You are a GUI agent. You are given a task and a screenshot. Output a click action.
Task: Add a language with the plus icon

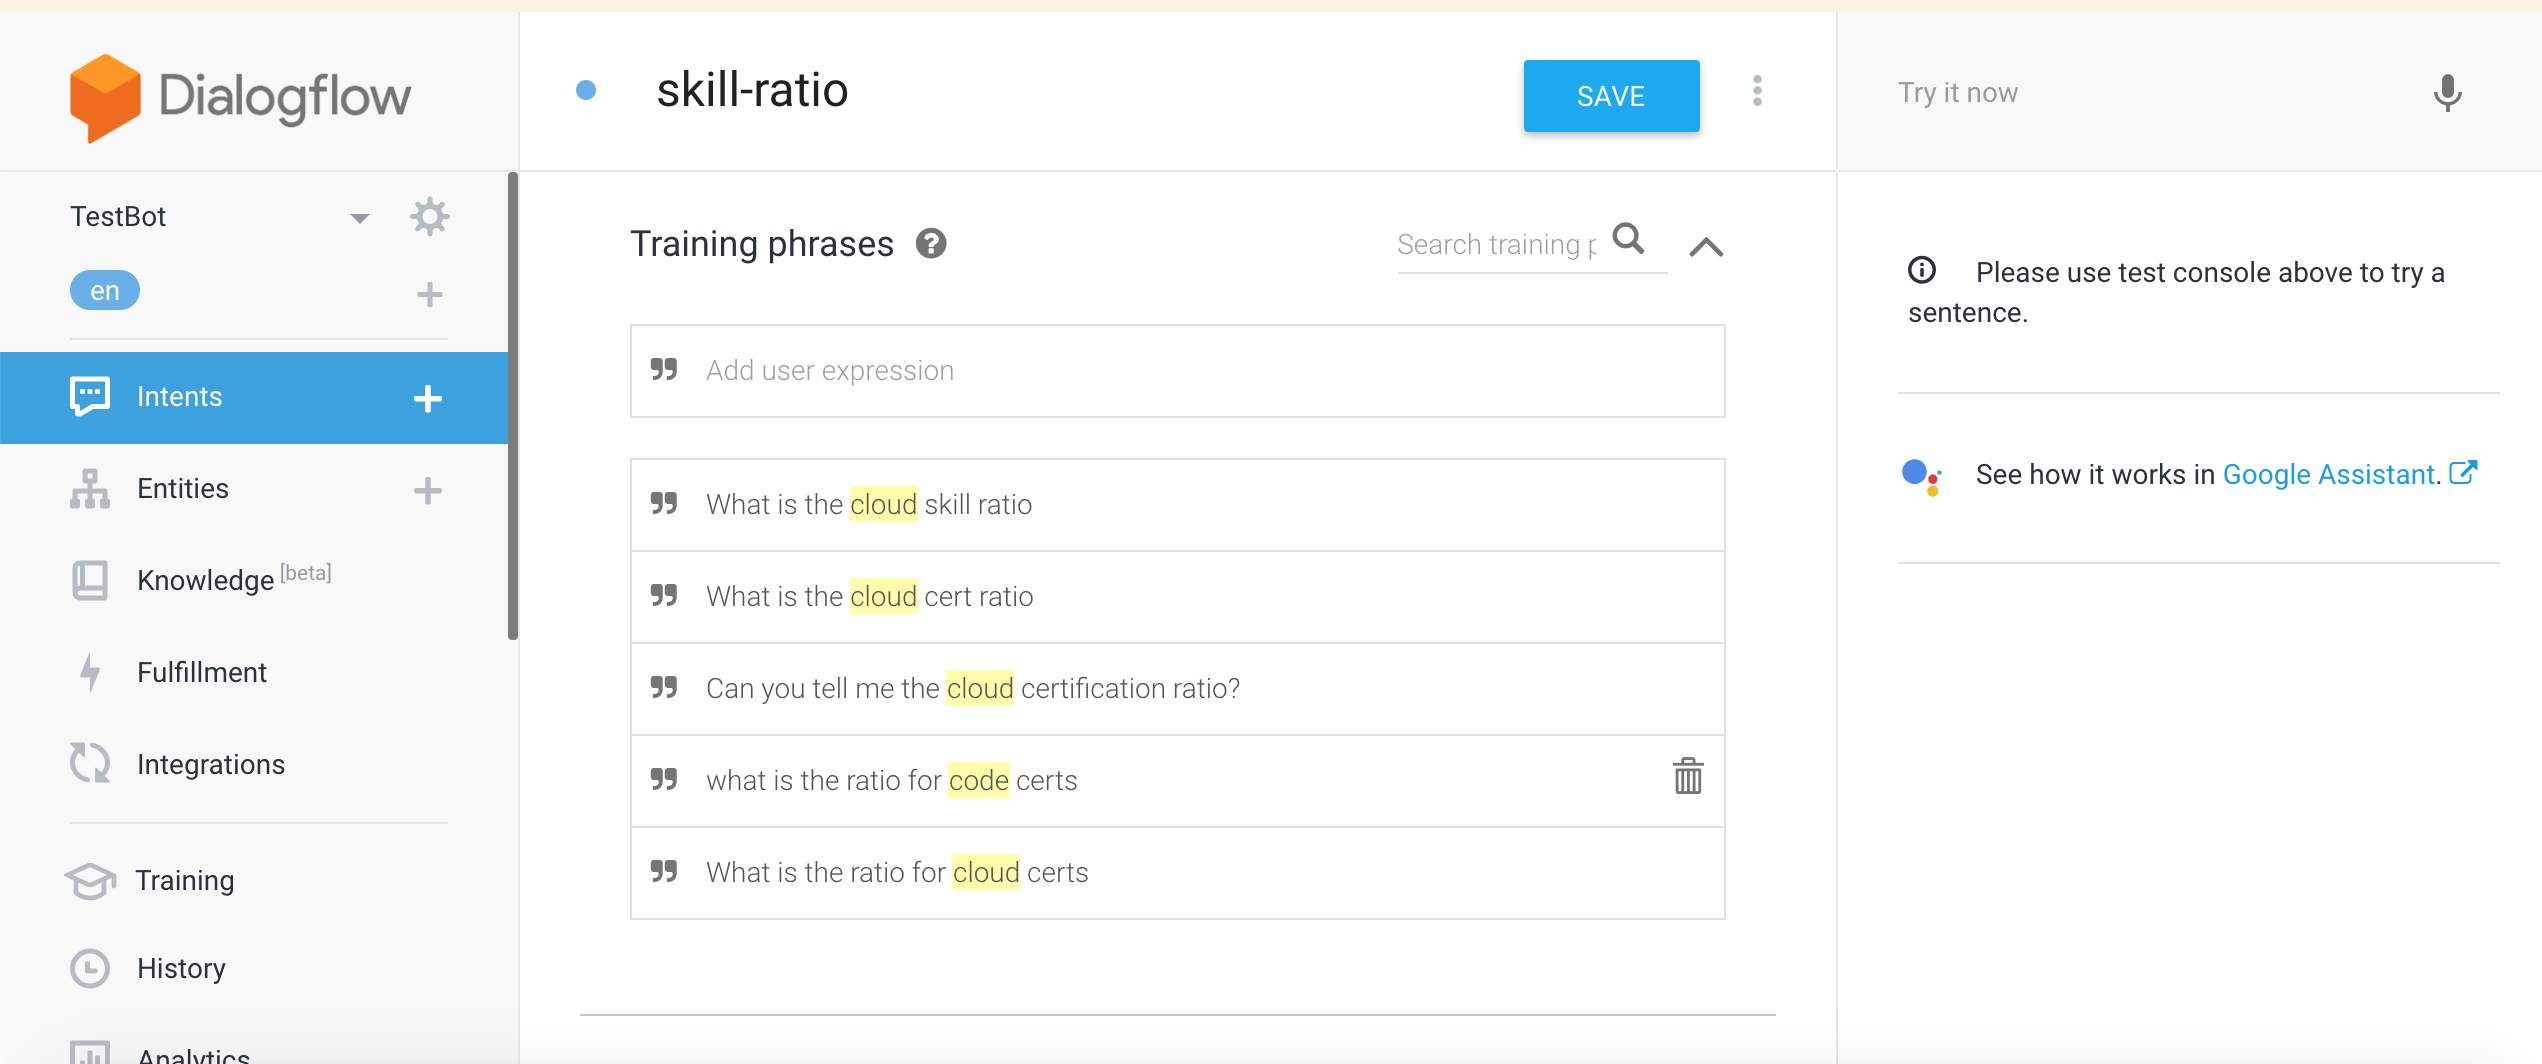point(429,294)
